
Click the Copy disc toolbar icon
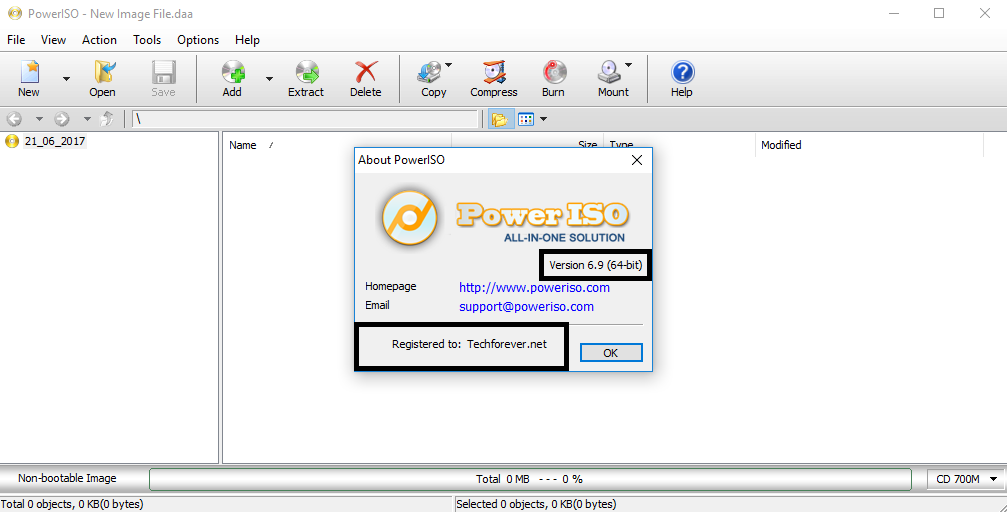(x=429, y=72)
